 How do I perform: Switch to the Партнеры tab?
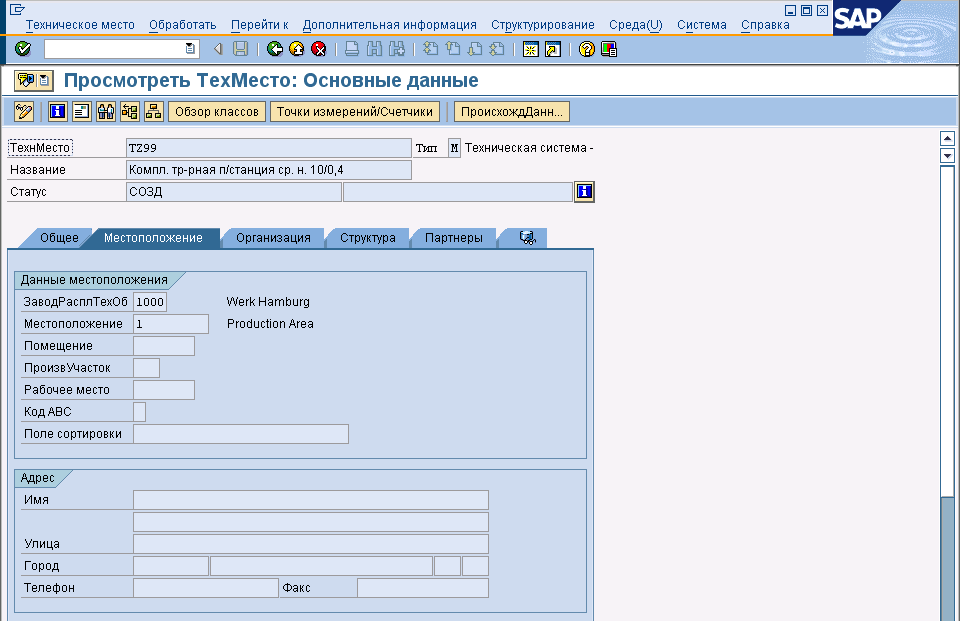coord(454,238)
